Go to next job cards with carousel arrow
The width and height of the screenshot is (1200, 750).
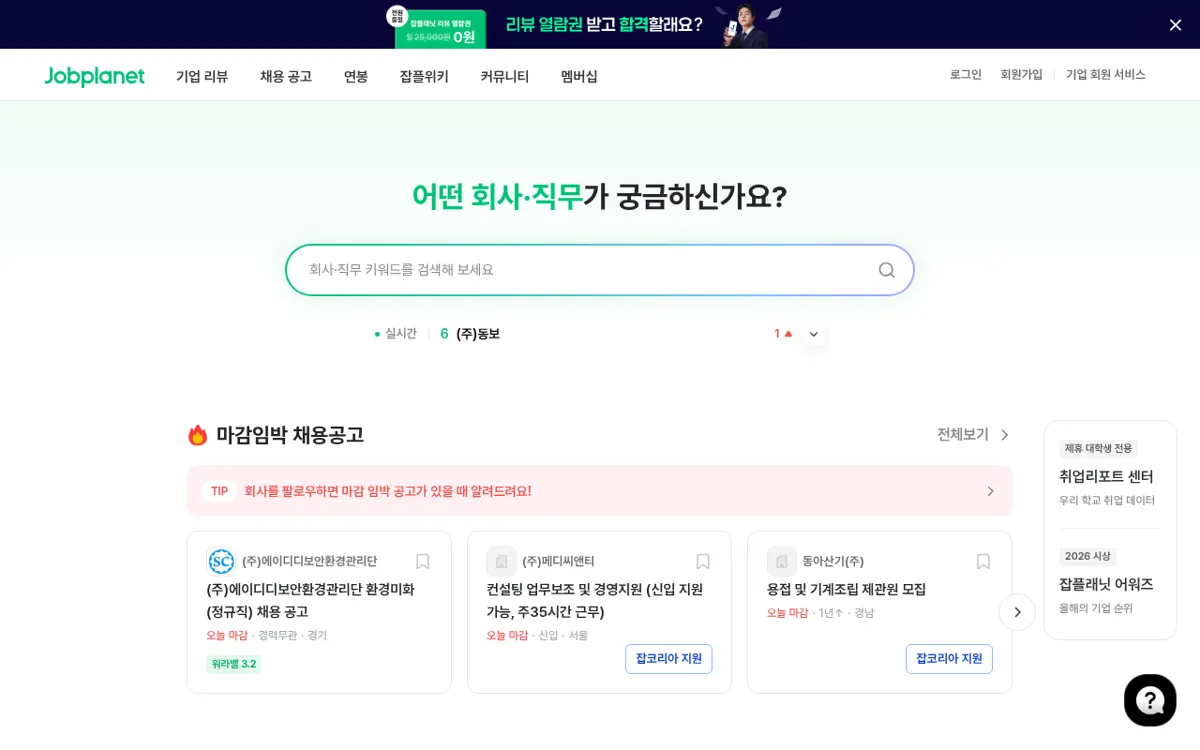pos(1017,612)
